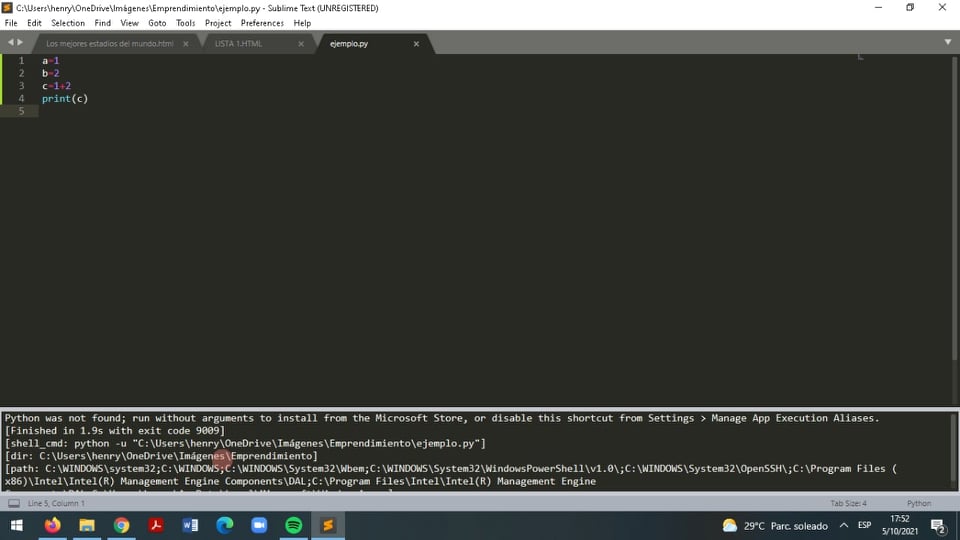Open Tab Size: 4 indentation menu

tap(848, 503)
